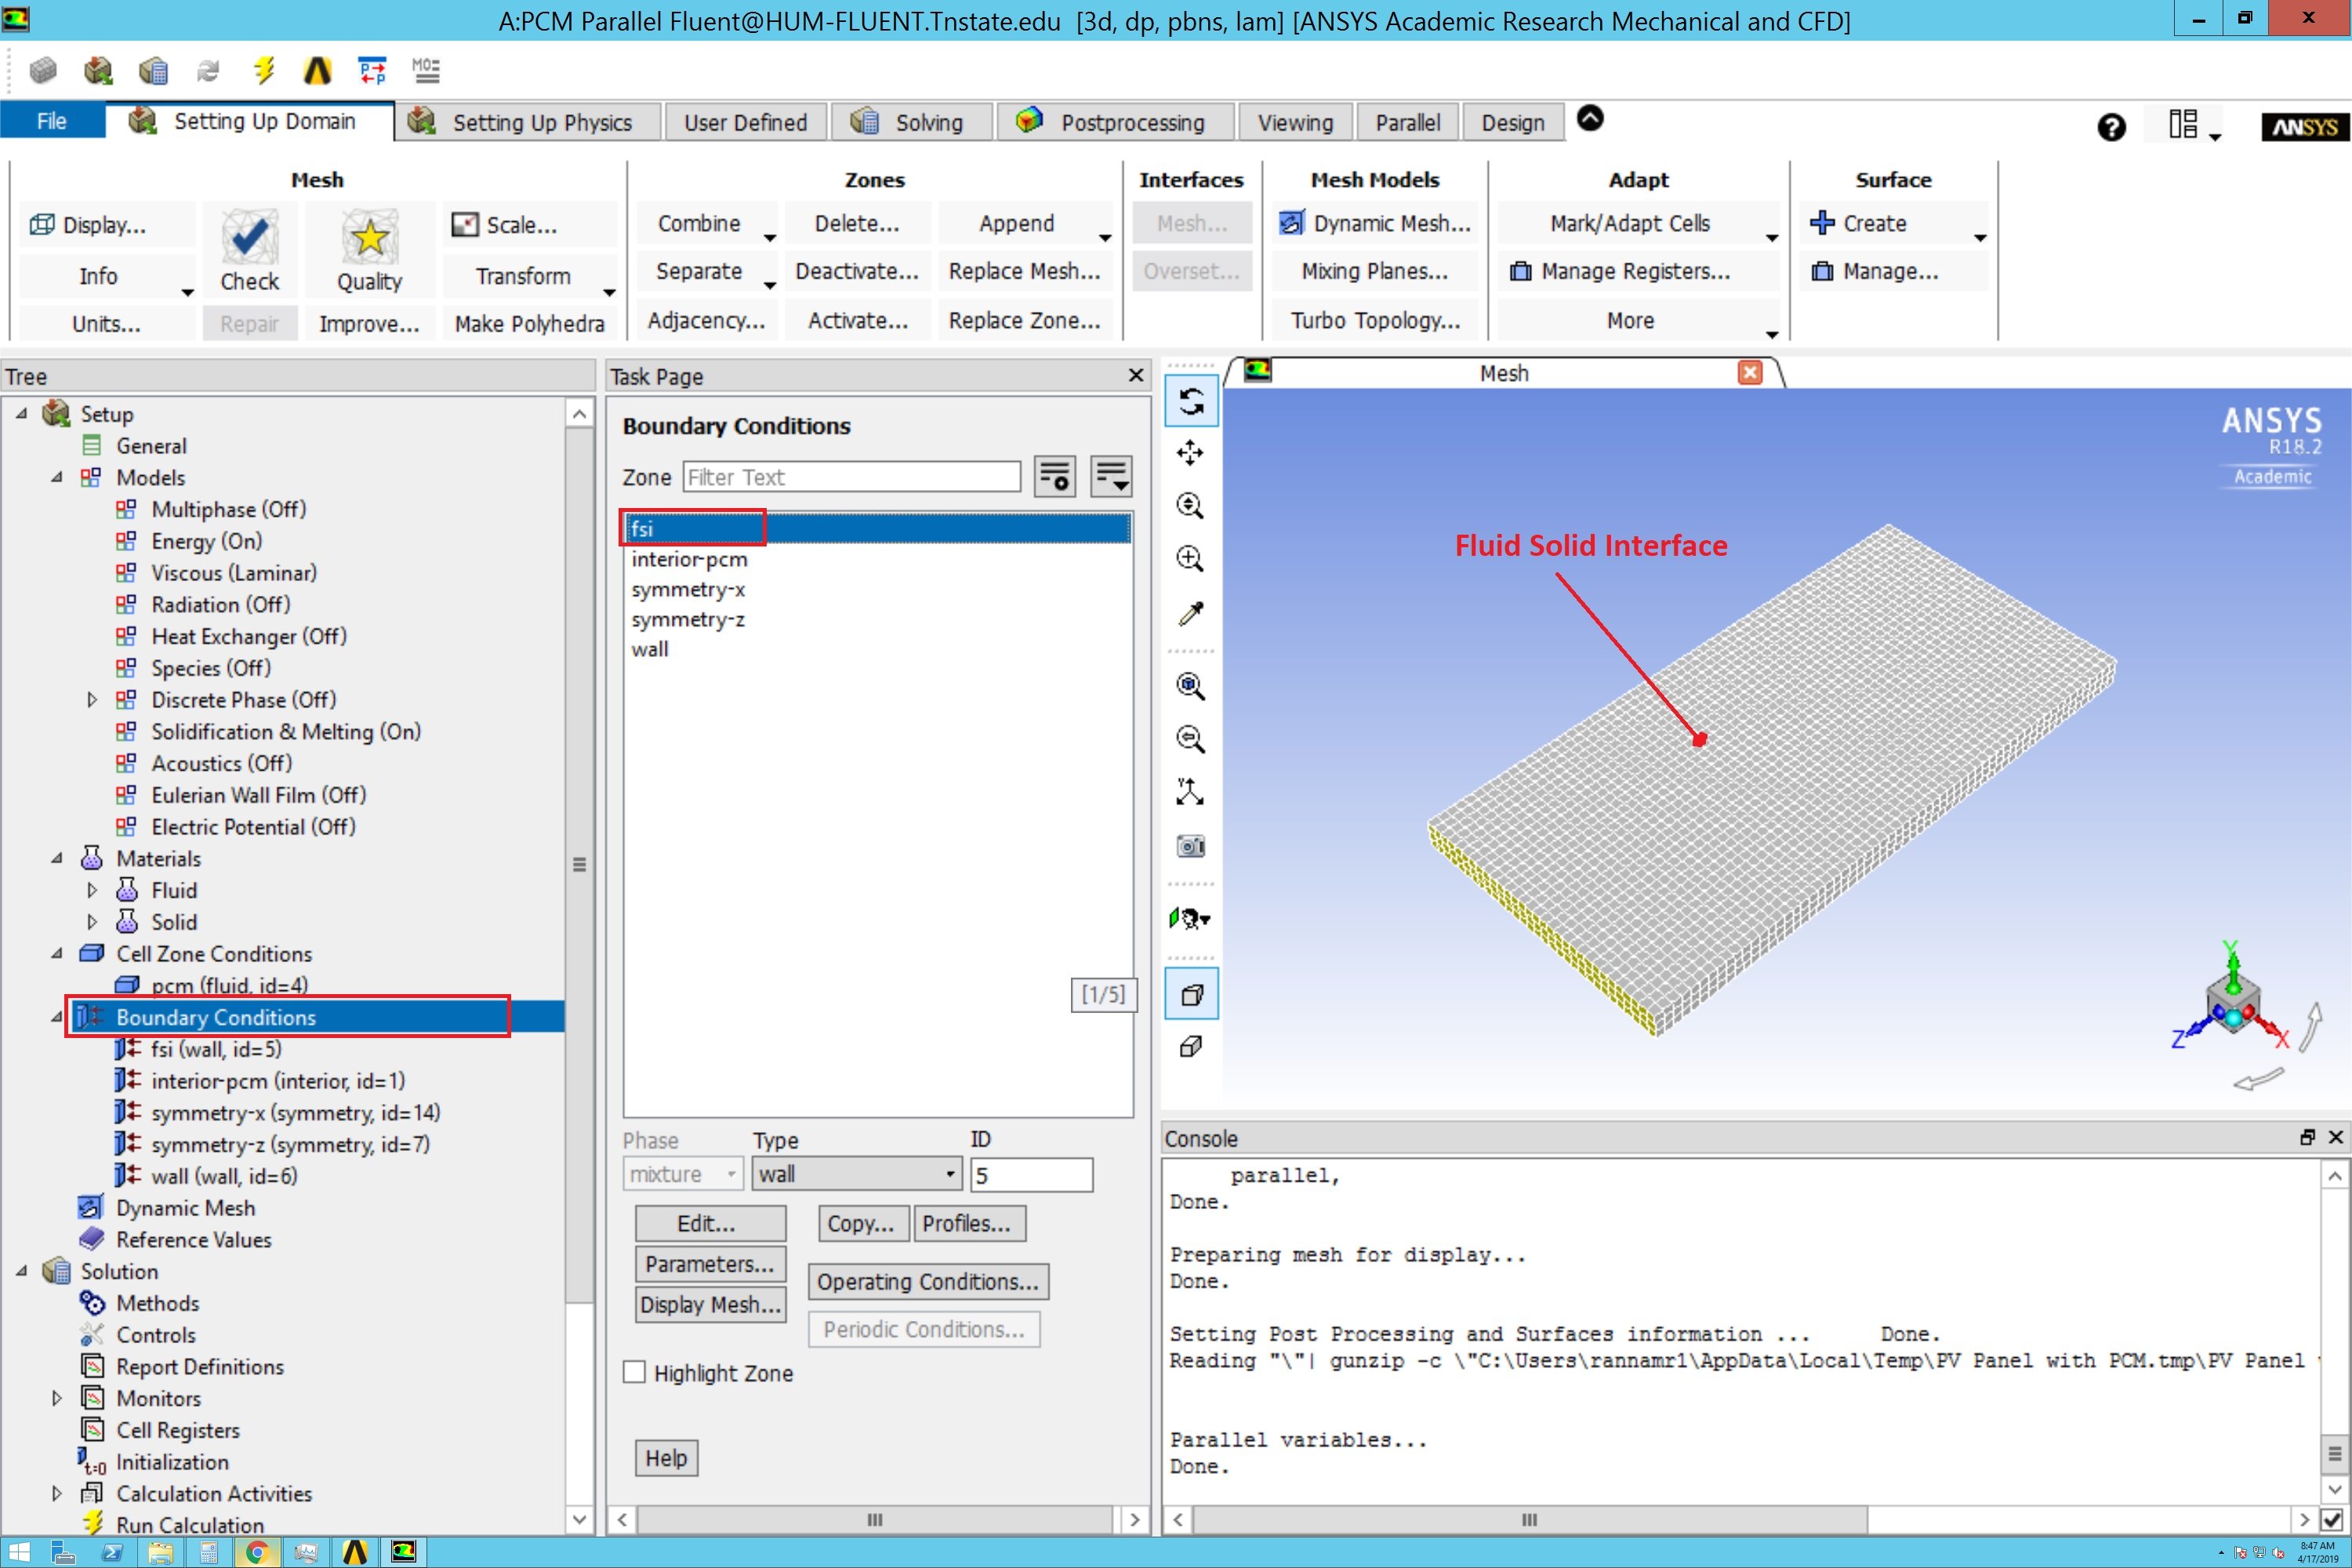
Task: Click the Windows Start button
Action: 19,1552
